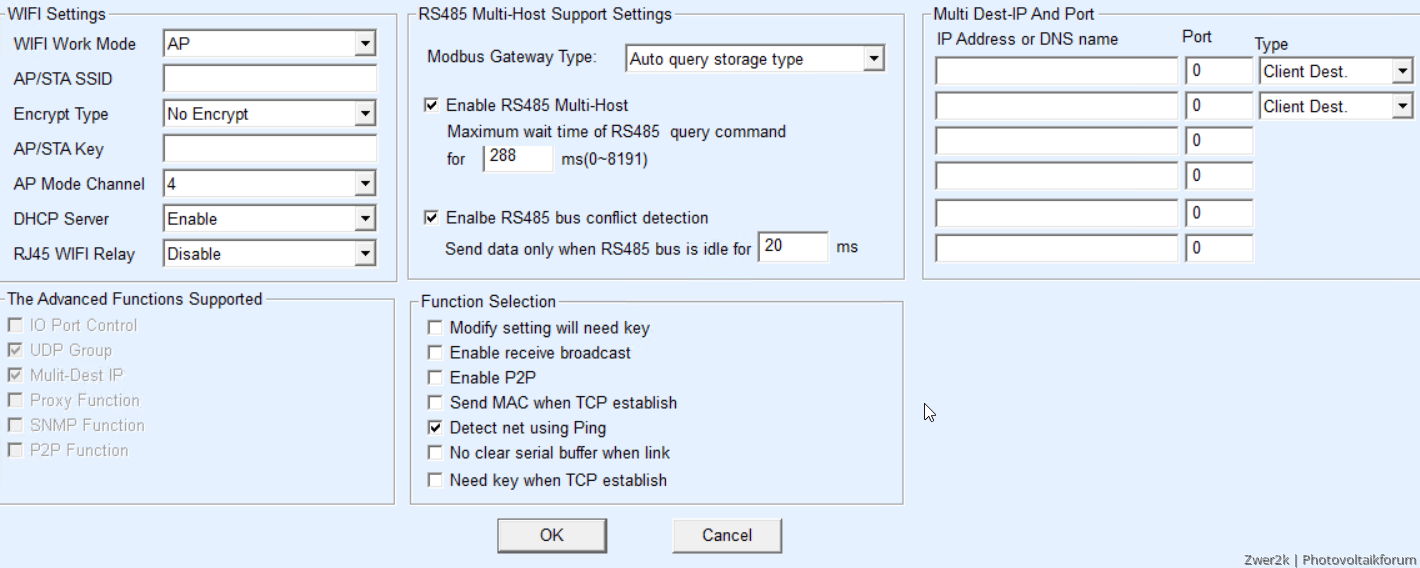Click first IP Address or DNS name field
The image size is (1420, 568).
tap(1056, 72)
